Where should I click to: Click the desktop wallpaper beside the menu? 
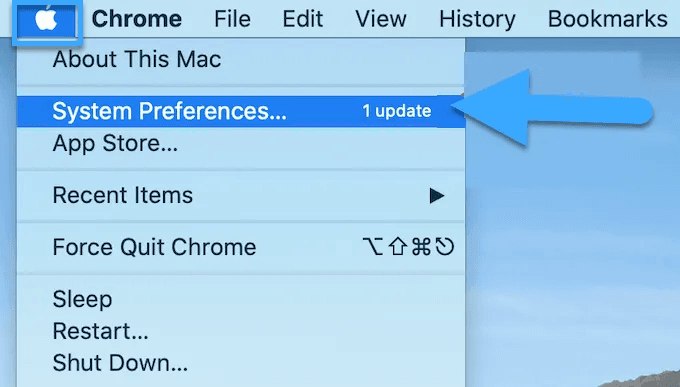click(572, 260)
